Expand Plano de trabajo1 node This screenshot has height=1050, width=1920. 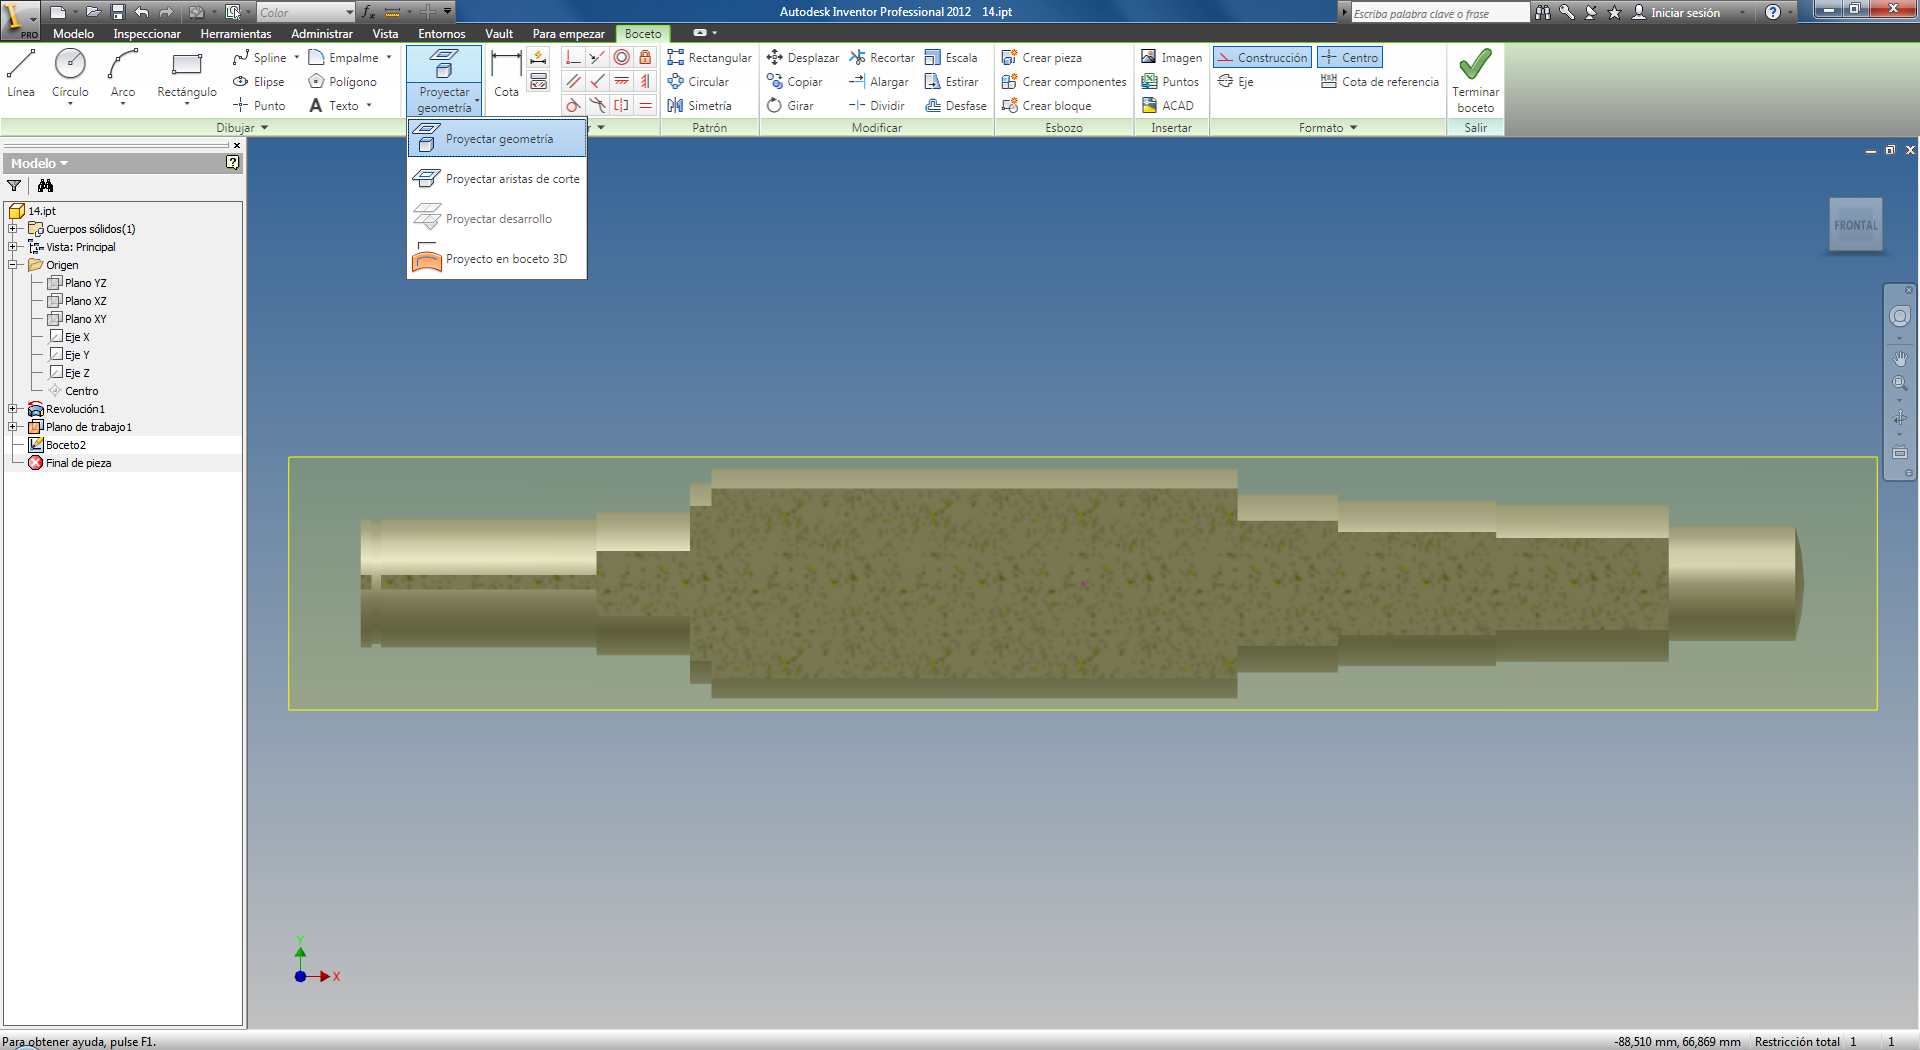pos(13,427)
